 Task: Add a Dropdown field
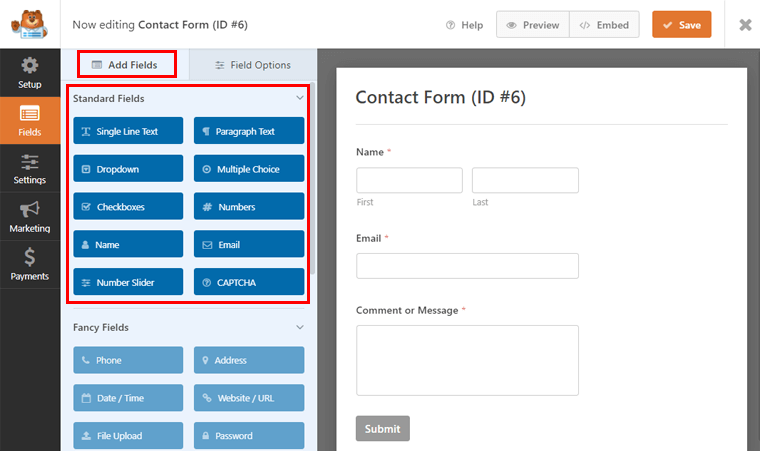[x=128, y=169]
